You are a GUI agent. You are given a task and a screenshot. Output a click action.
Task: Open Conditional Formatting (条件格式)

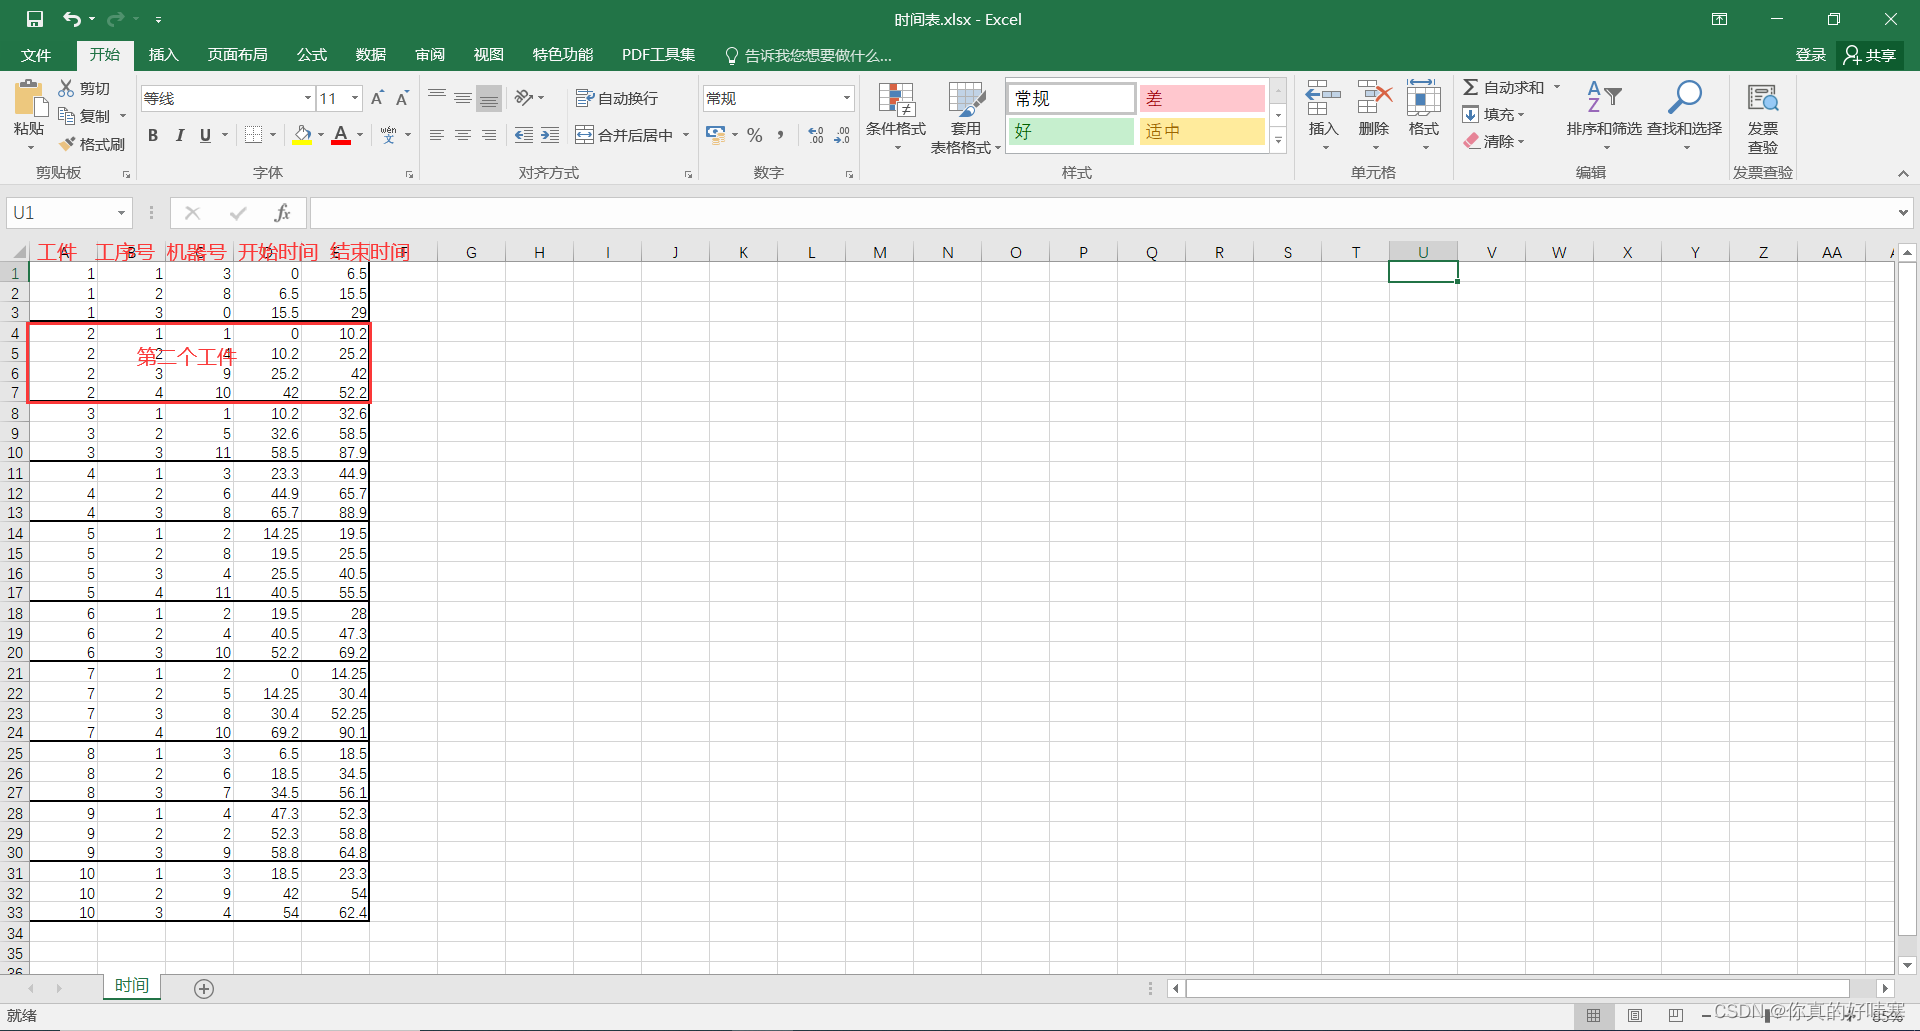click(896, 116)
